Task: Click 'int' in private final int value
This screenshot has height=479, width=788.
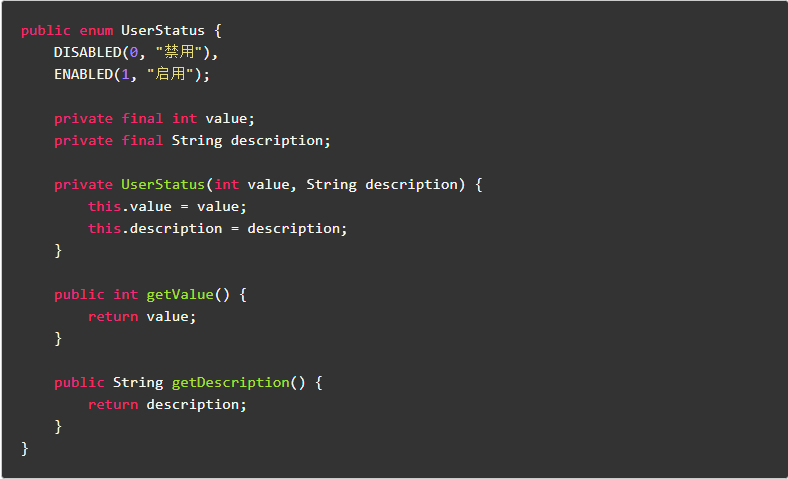Action: [x=184, y=118]
